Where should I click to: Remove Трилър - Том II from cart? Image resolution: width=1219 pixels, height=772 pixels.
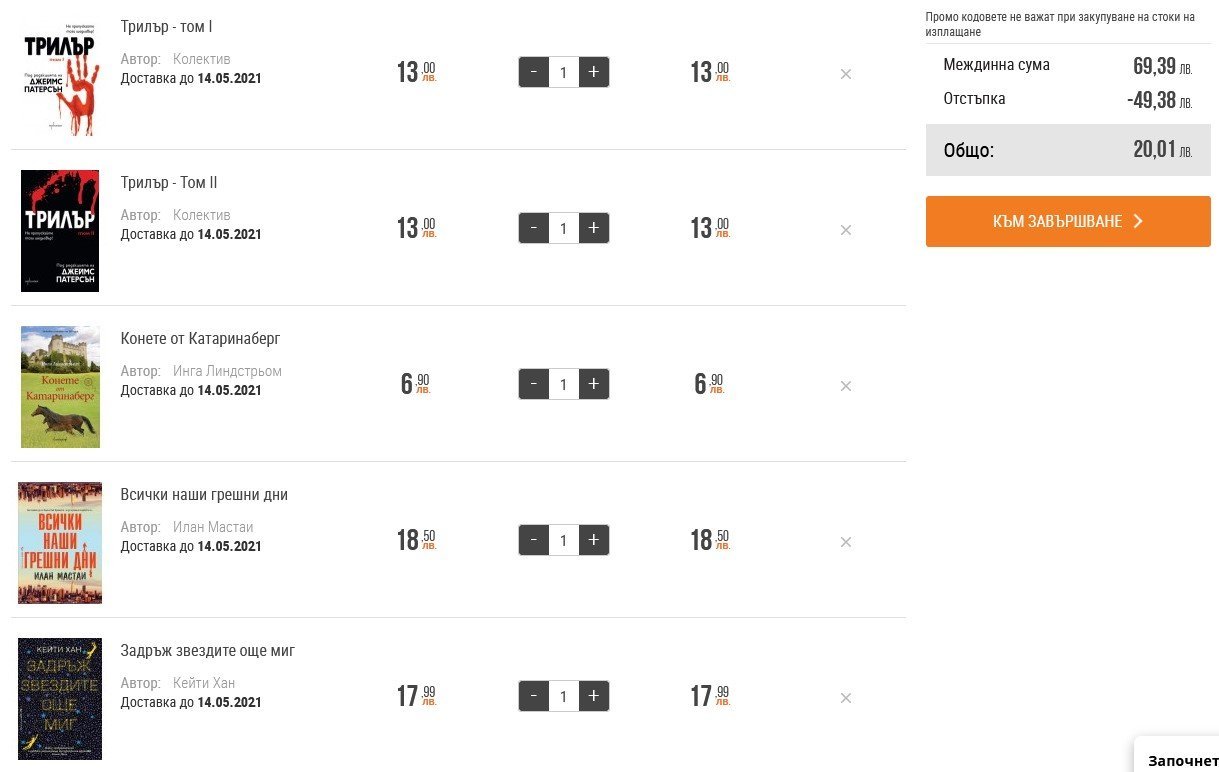[845, 230]
